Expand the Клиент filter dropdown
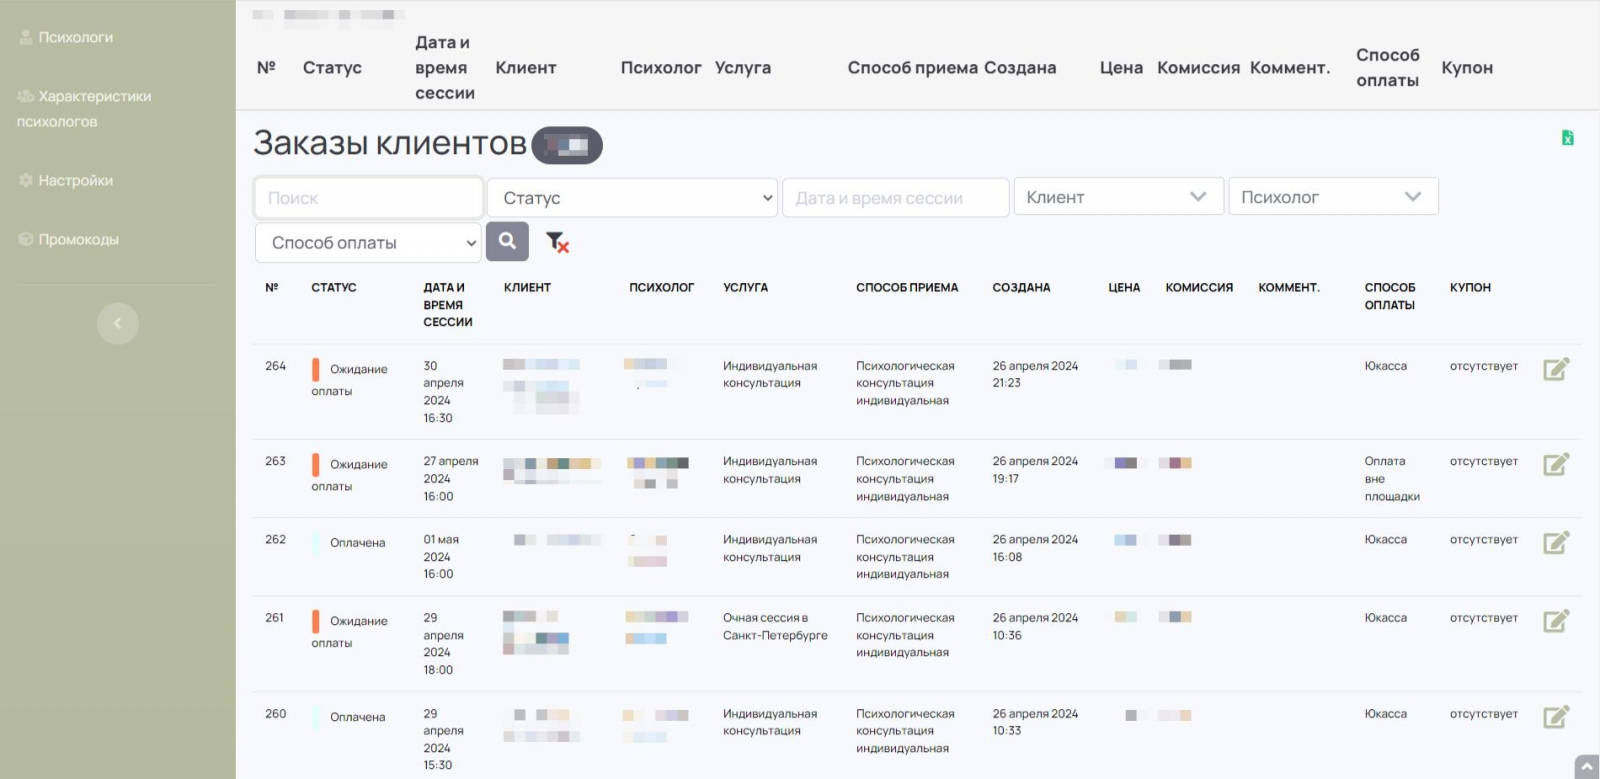Viewport: 1600px width, 779px height. coord(1118,197)
